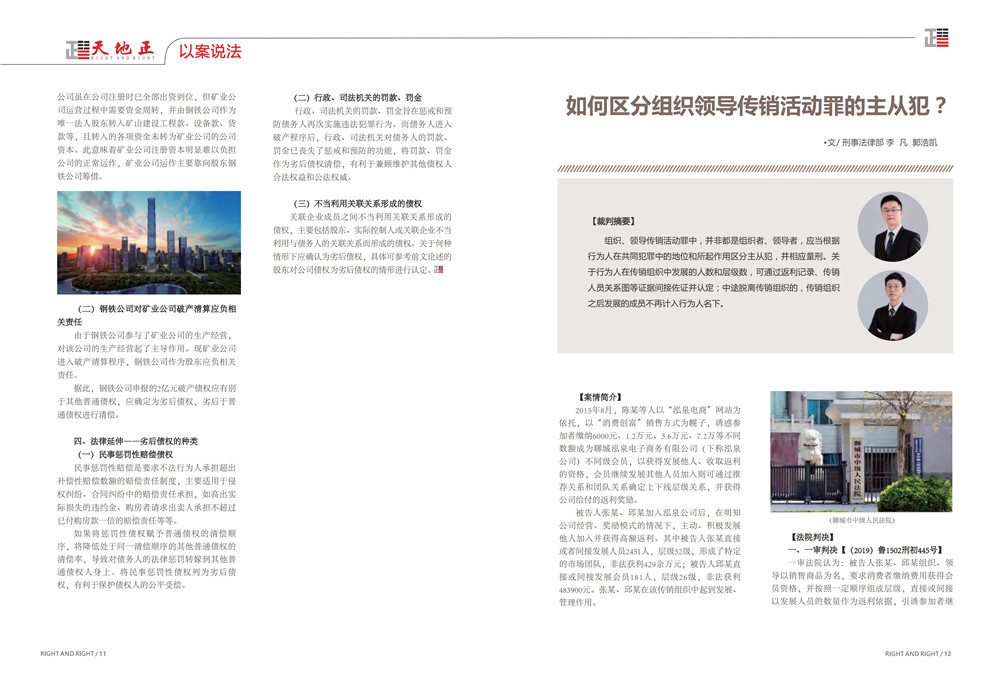Click the 【法院判决】 heading
The image size is (1000, 683).
(812, 537)
